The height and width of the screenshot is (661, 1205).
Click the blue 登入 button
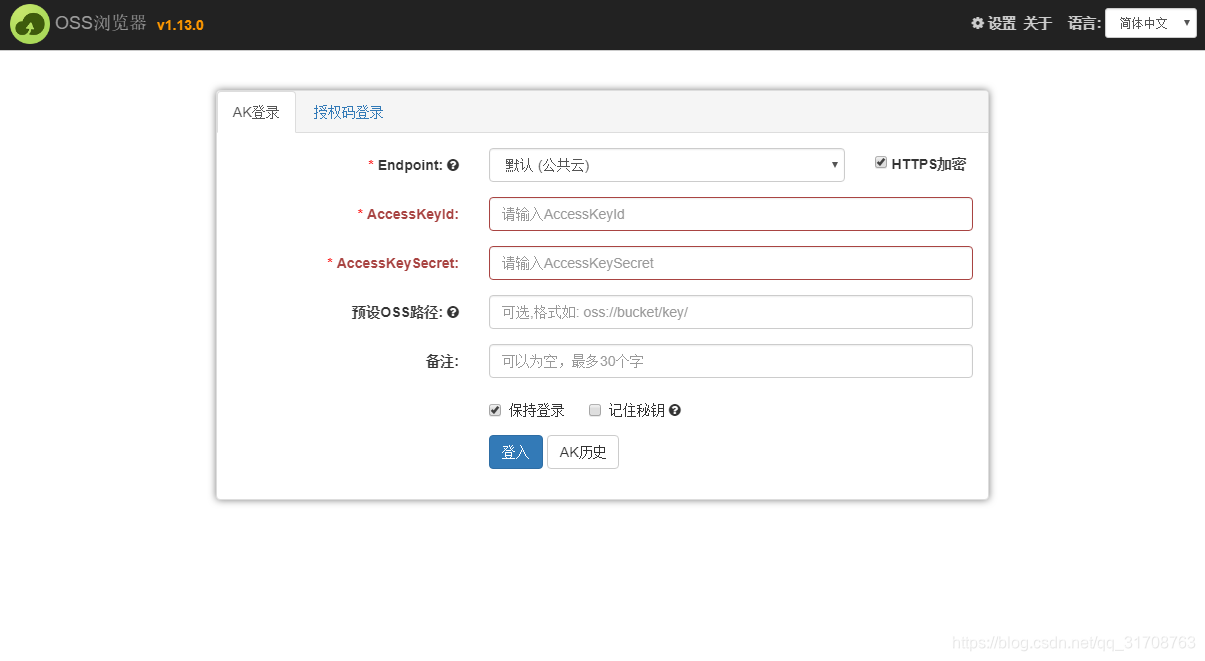tap(515, 452)
